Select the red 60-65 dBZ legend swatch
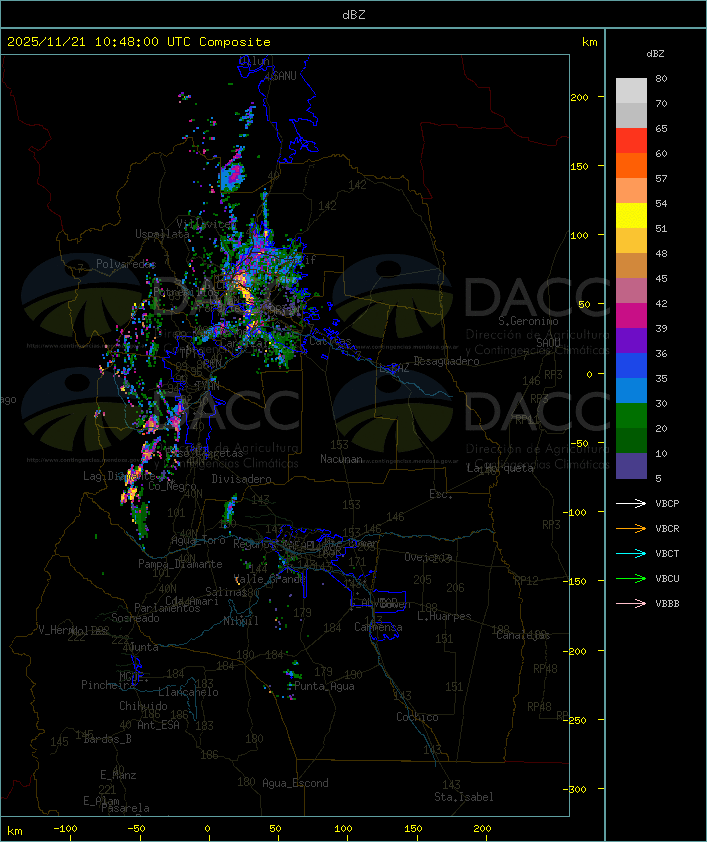This screenshot has height=842, width=707. [x=631, y=141]
